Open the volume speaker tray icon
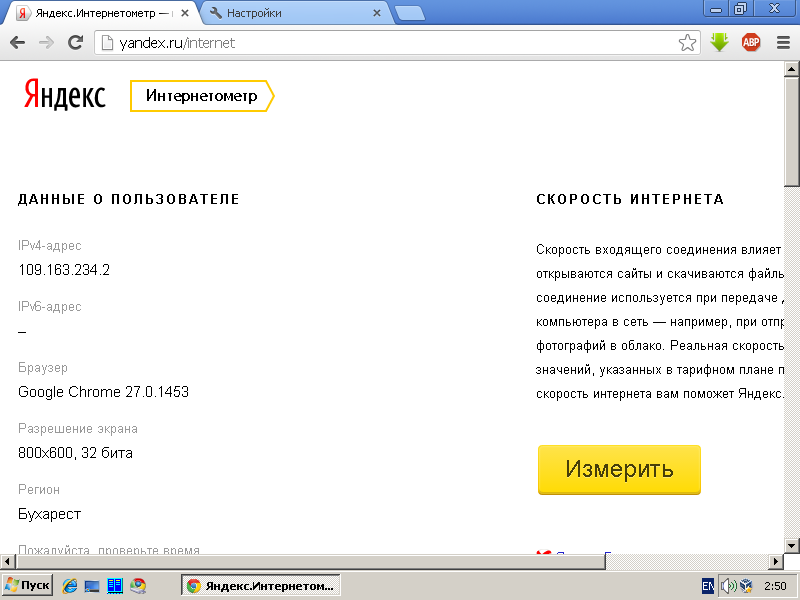Image resolution: width=800 pixels, height=600 pixels. (728, 586)
